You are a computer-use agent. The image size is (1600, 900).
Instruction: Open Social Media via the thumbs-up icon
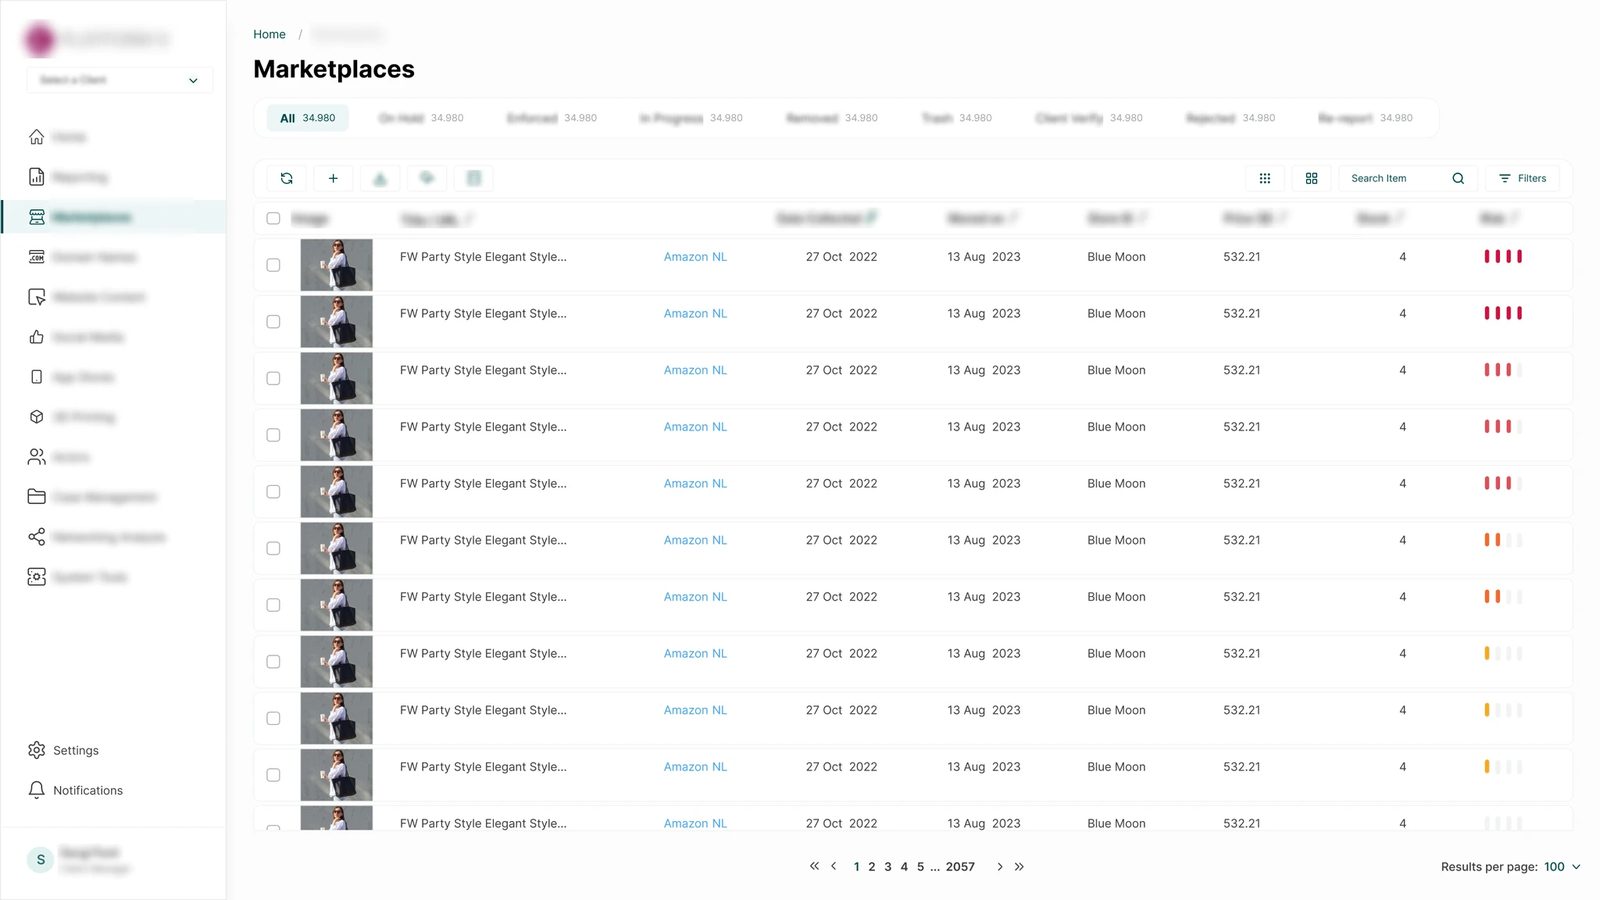[37, 337]
